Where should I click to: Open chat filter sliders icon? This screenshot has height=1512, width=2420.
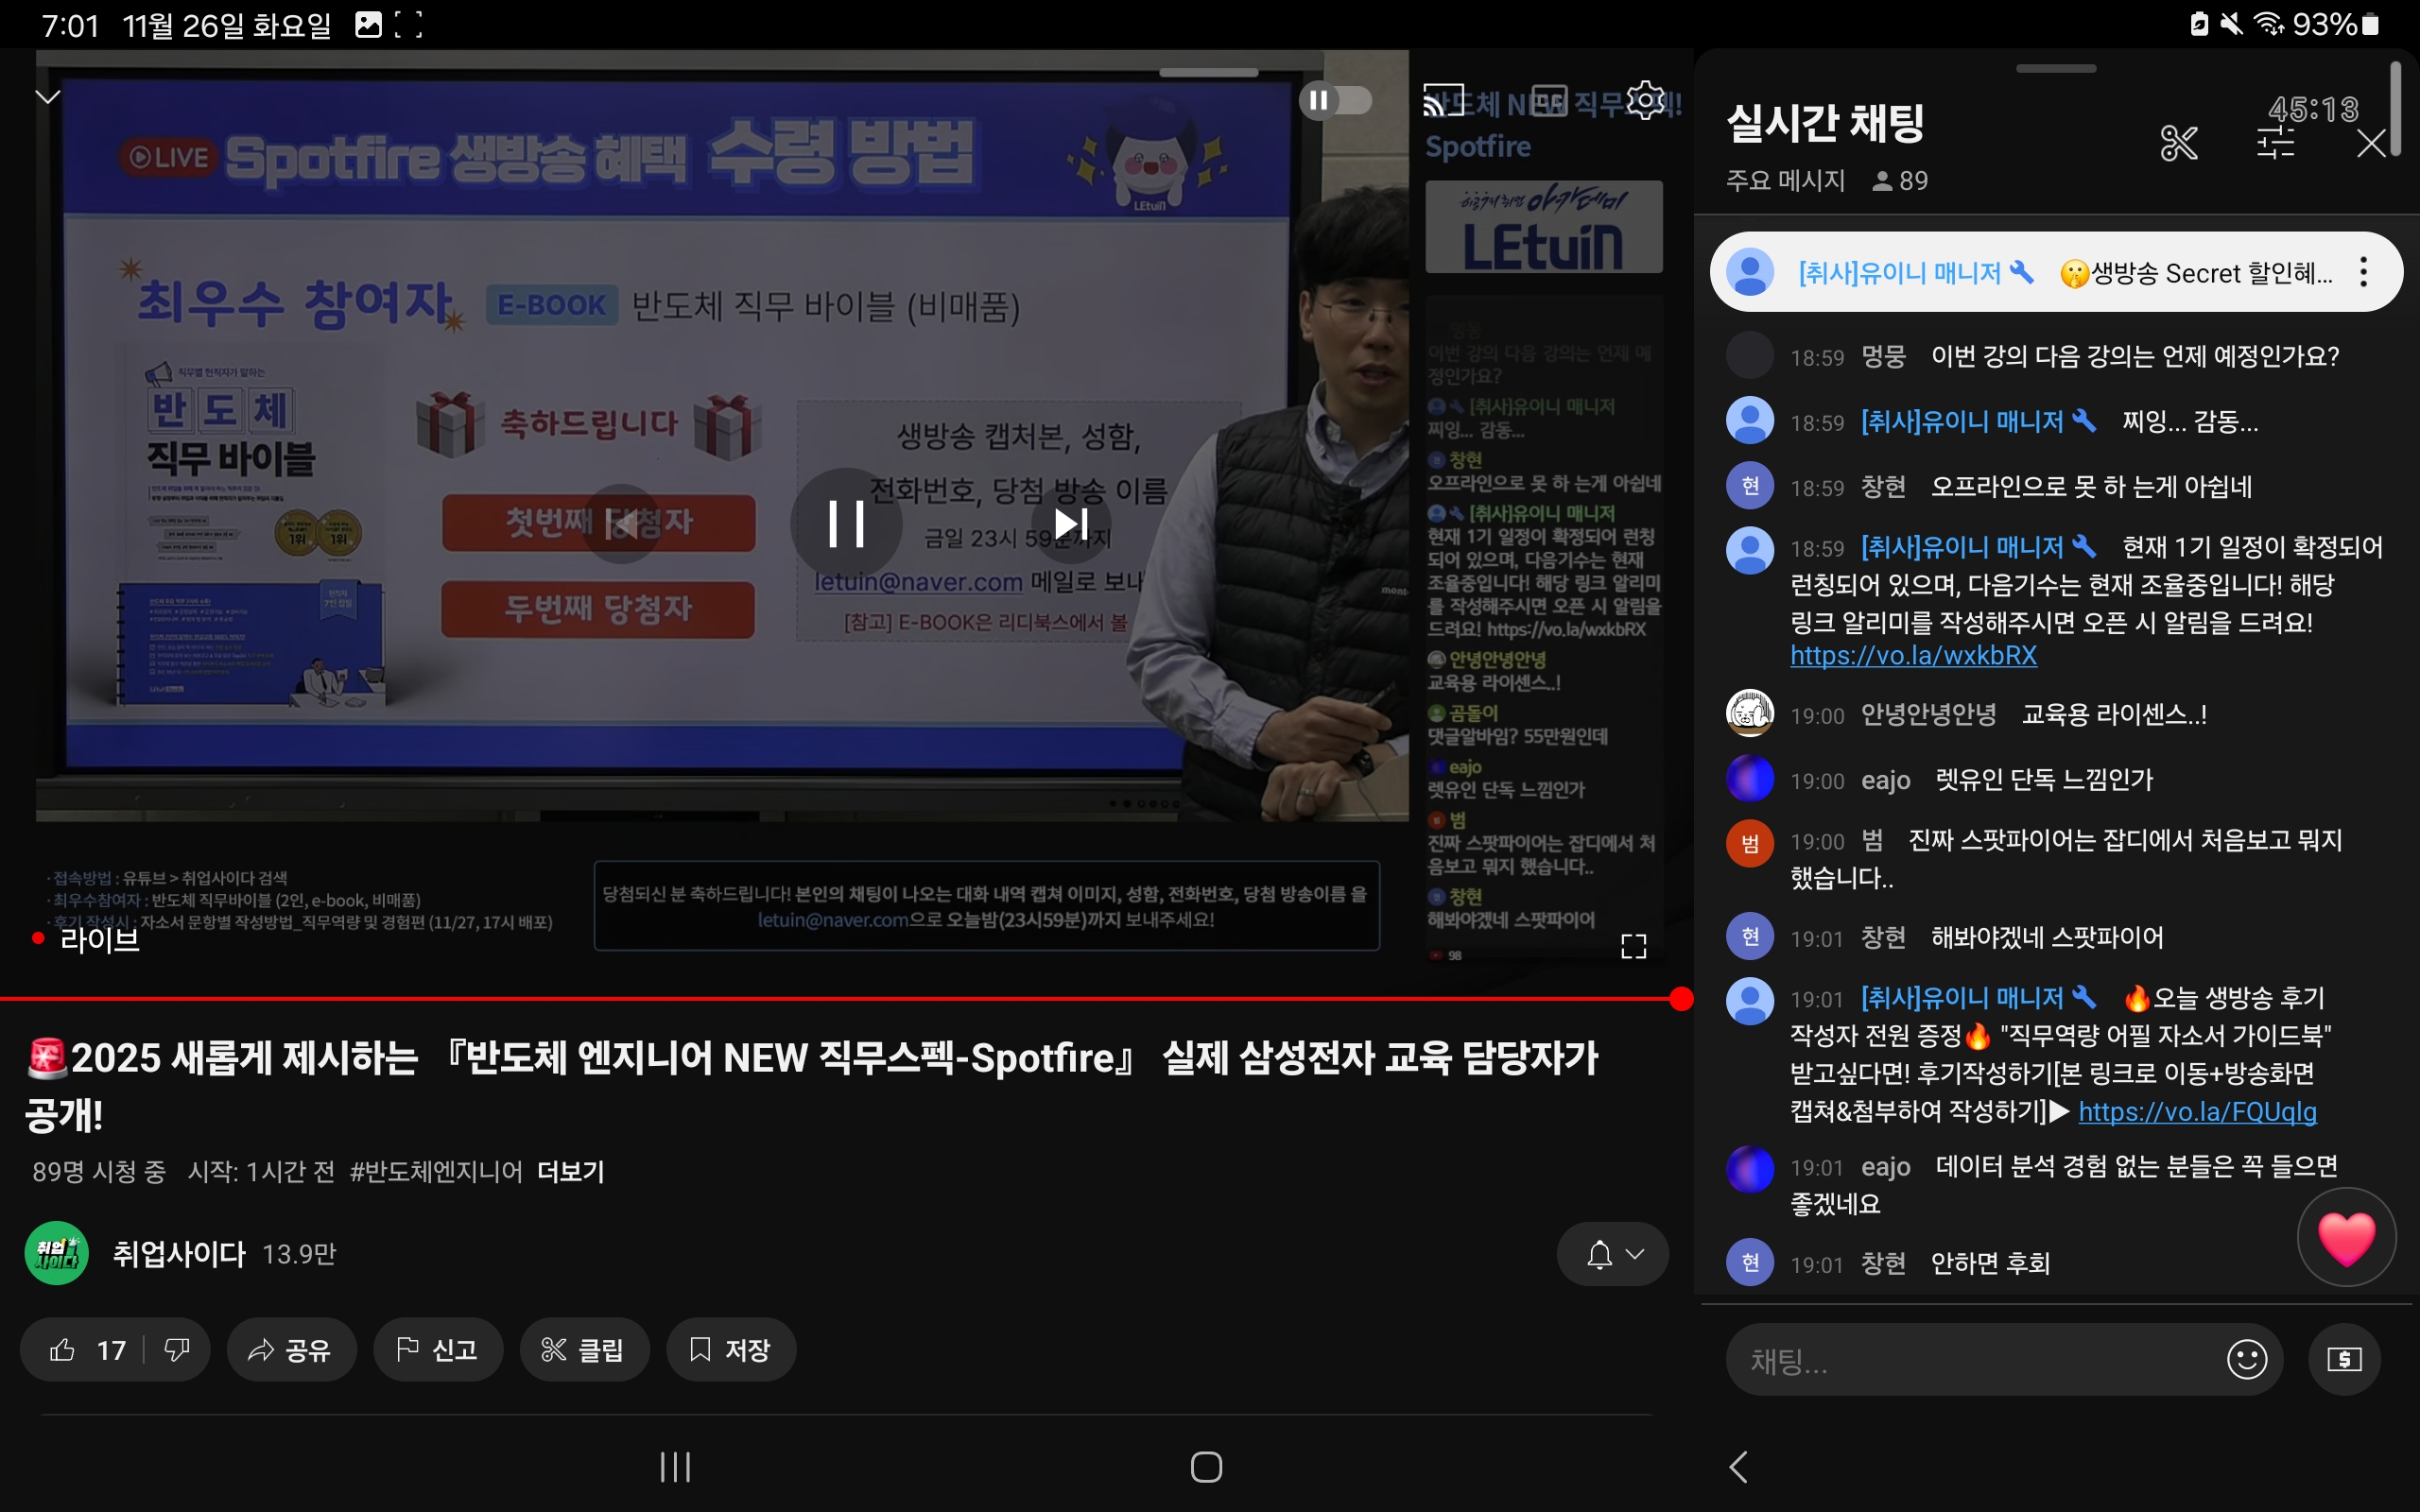point(2275,143)
